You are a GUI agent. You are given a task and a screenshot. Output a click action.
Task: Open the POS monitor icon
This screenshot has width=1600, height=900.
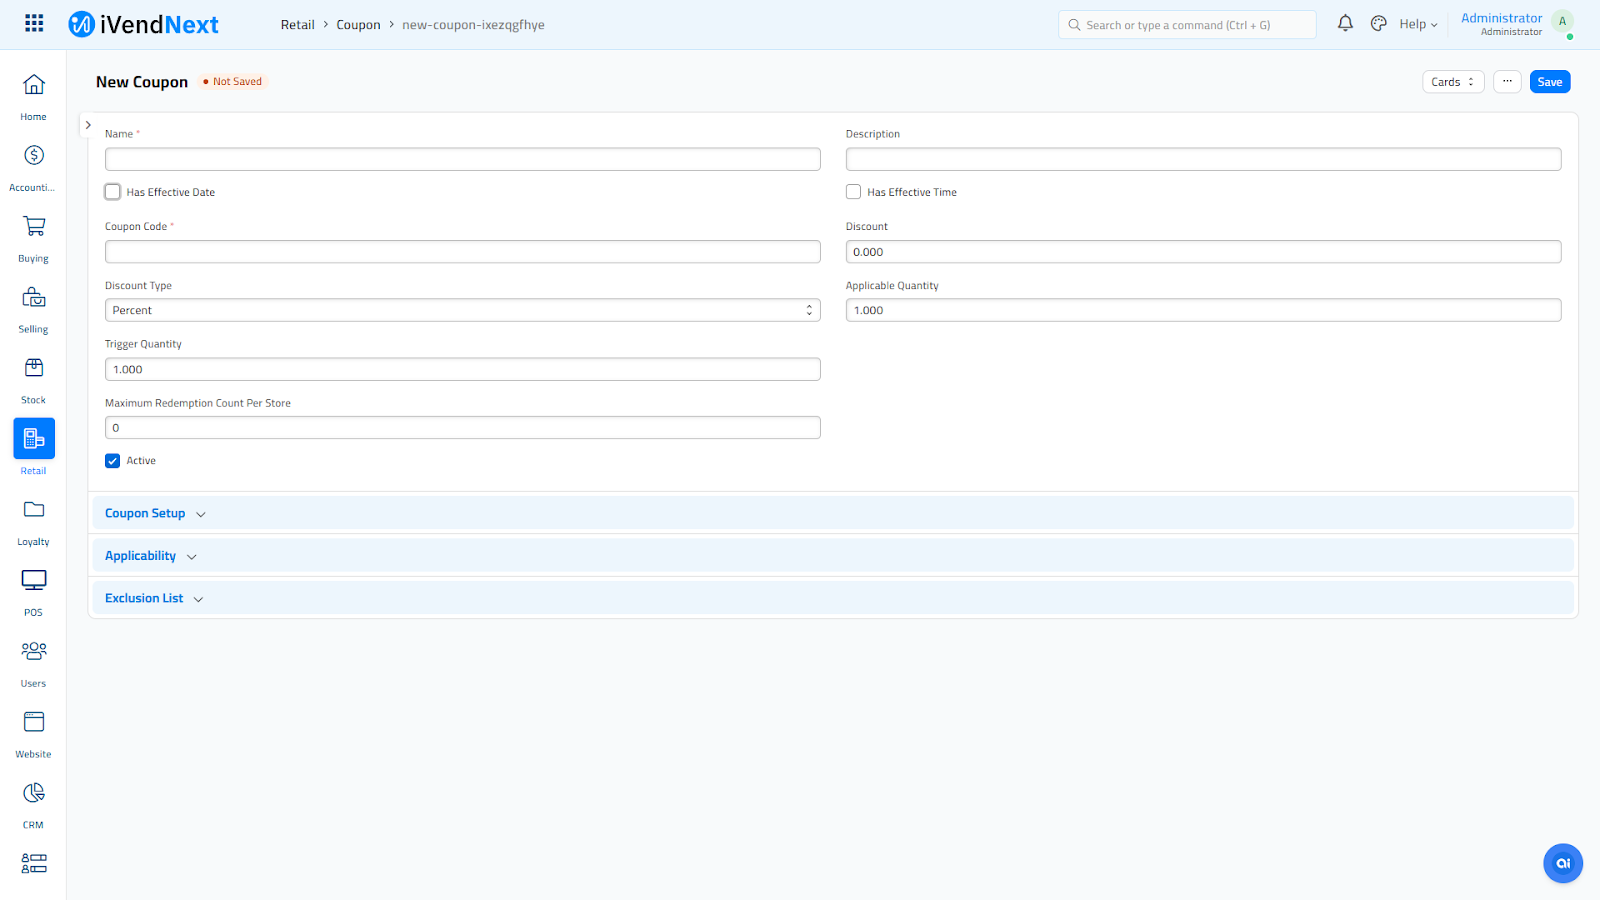click(x=34, y=581)
